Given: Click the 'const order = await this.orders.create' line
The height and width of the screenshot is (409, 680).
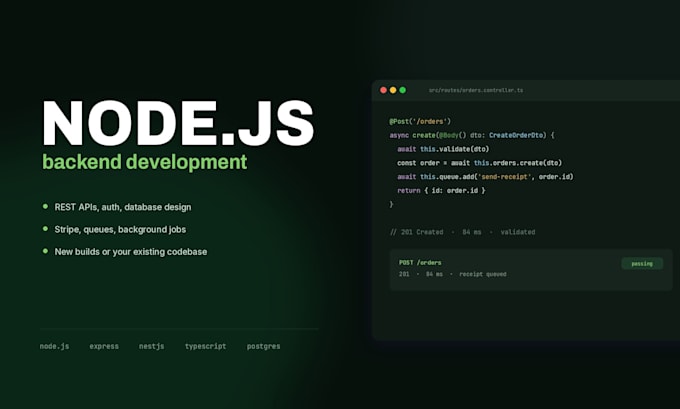Looking at the screenshot, I should 479,163.
